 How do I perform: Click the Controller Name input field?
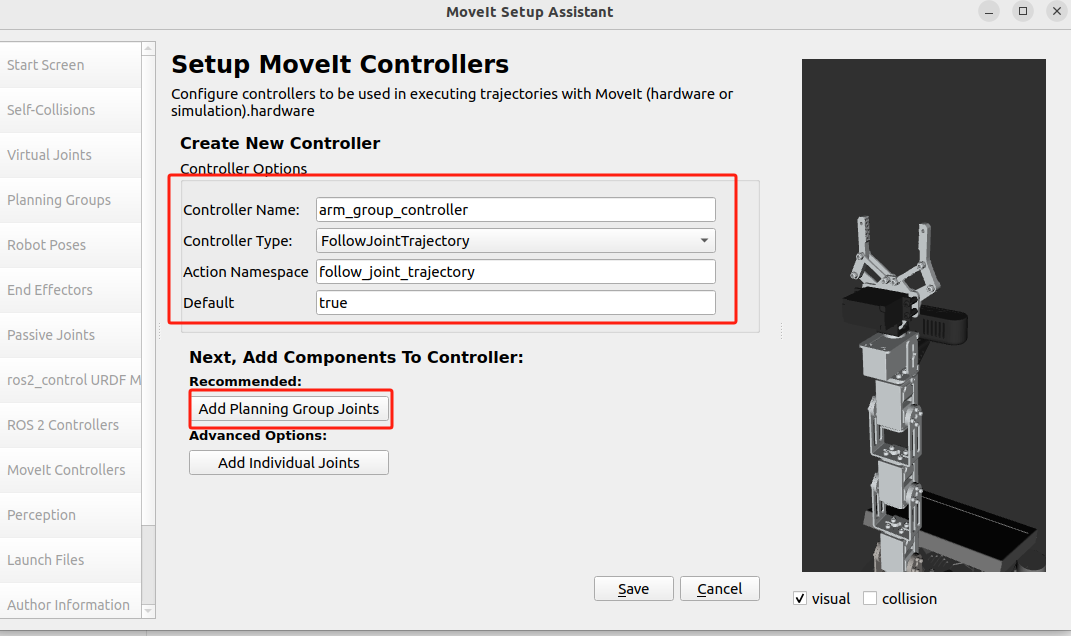[x=516, y=210]
